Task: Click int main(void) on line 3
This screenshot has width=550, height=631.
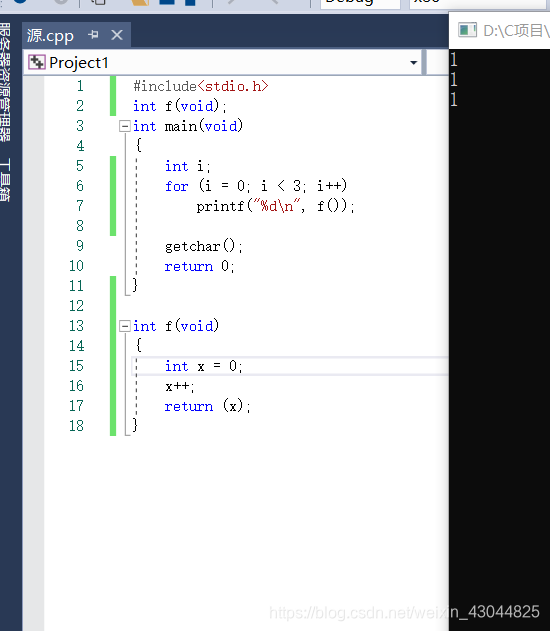Action: point(188,126)
